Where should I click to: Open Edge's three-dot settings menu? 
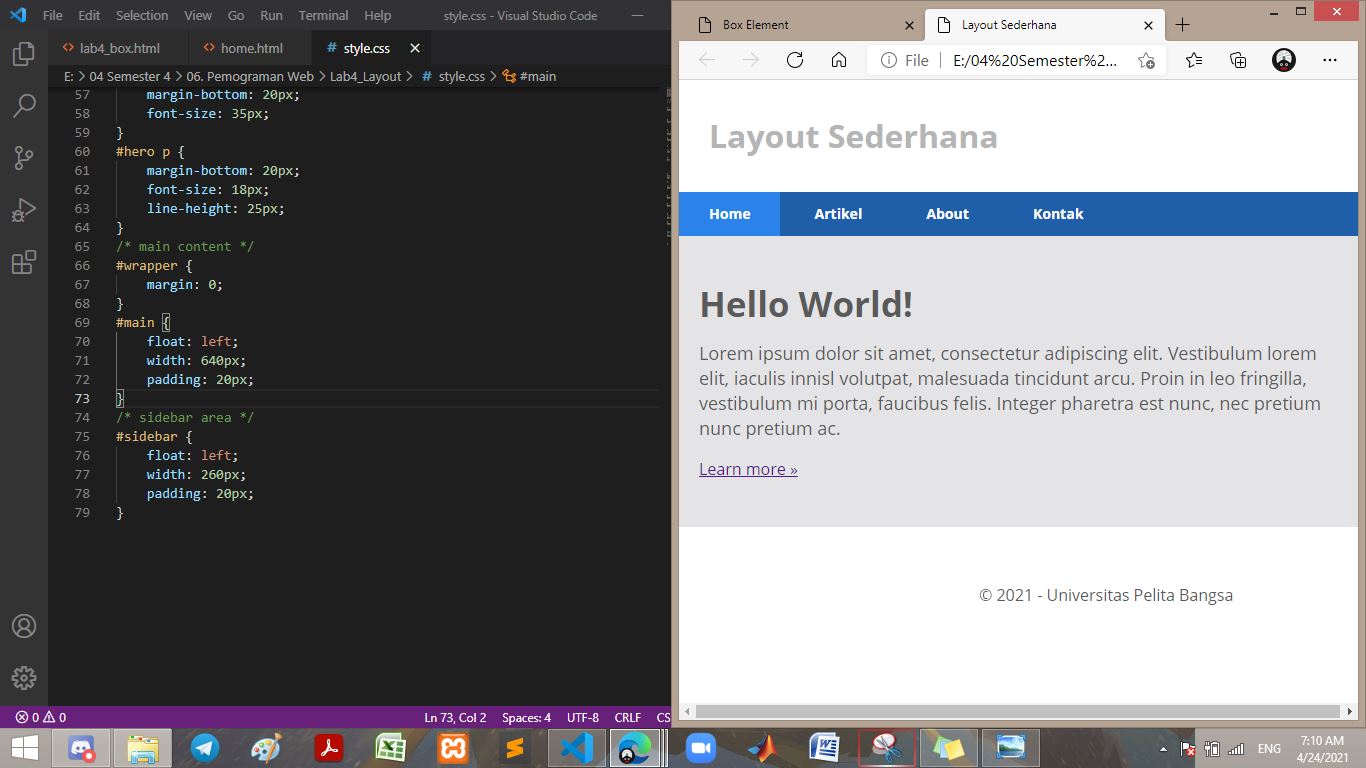click(x=1330, y=60)
